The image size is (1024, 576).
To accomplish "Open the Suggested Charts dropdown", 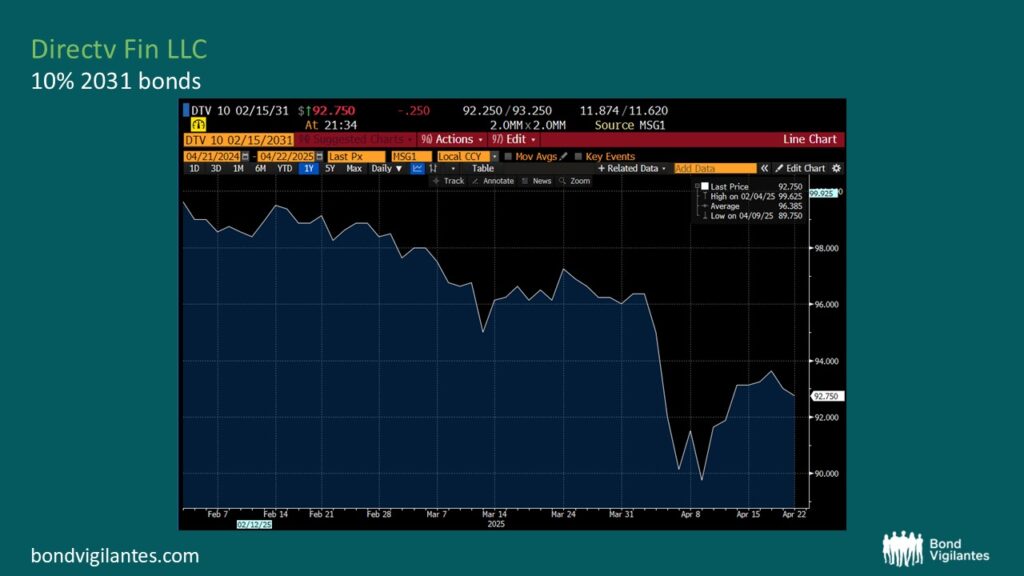I will point(354,139).
